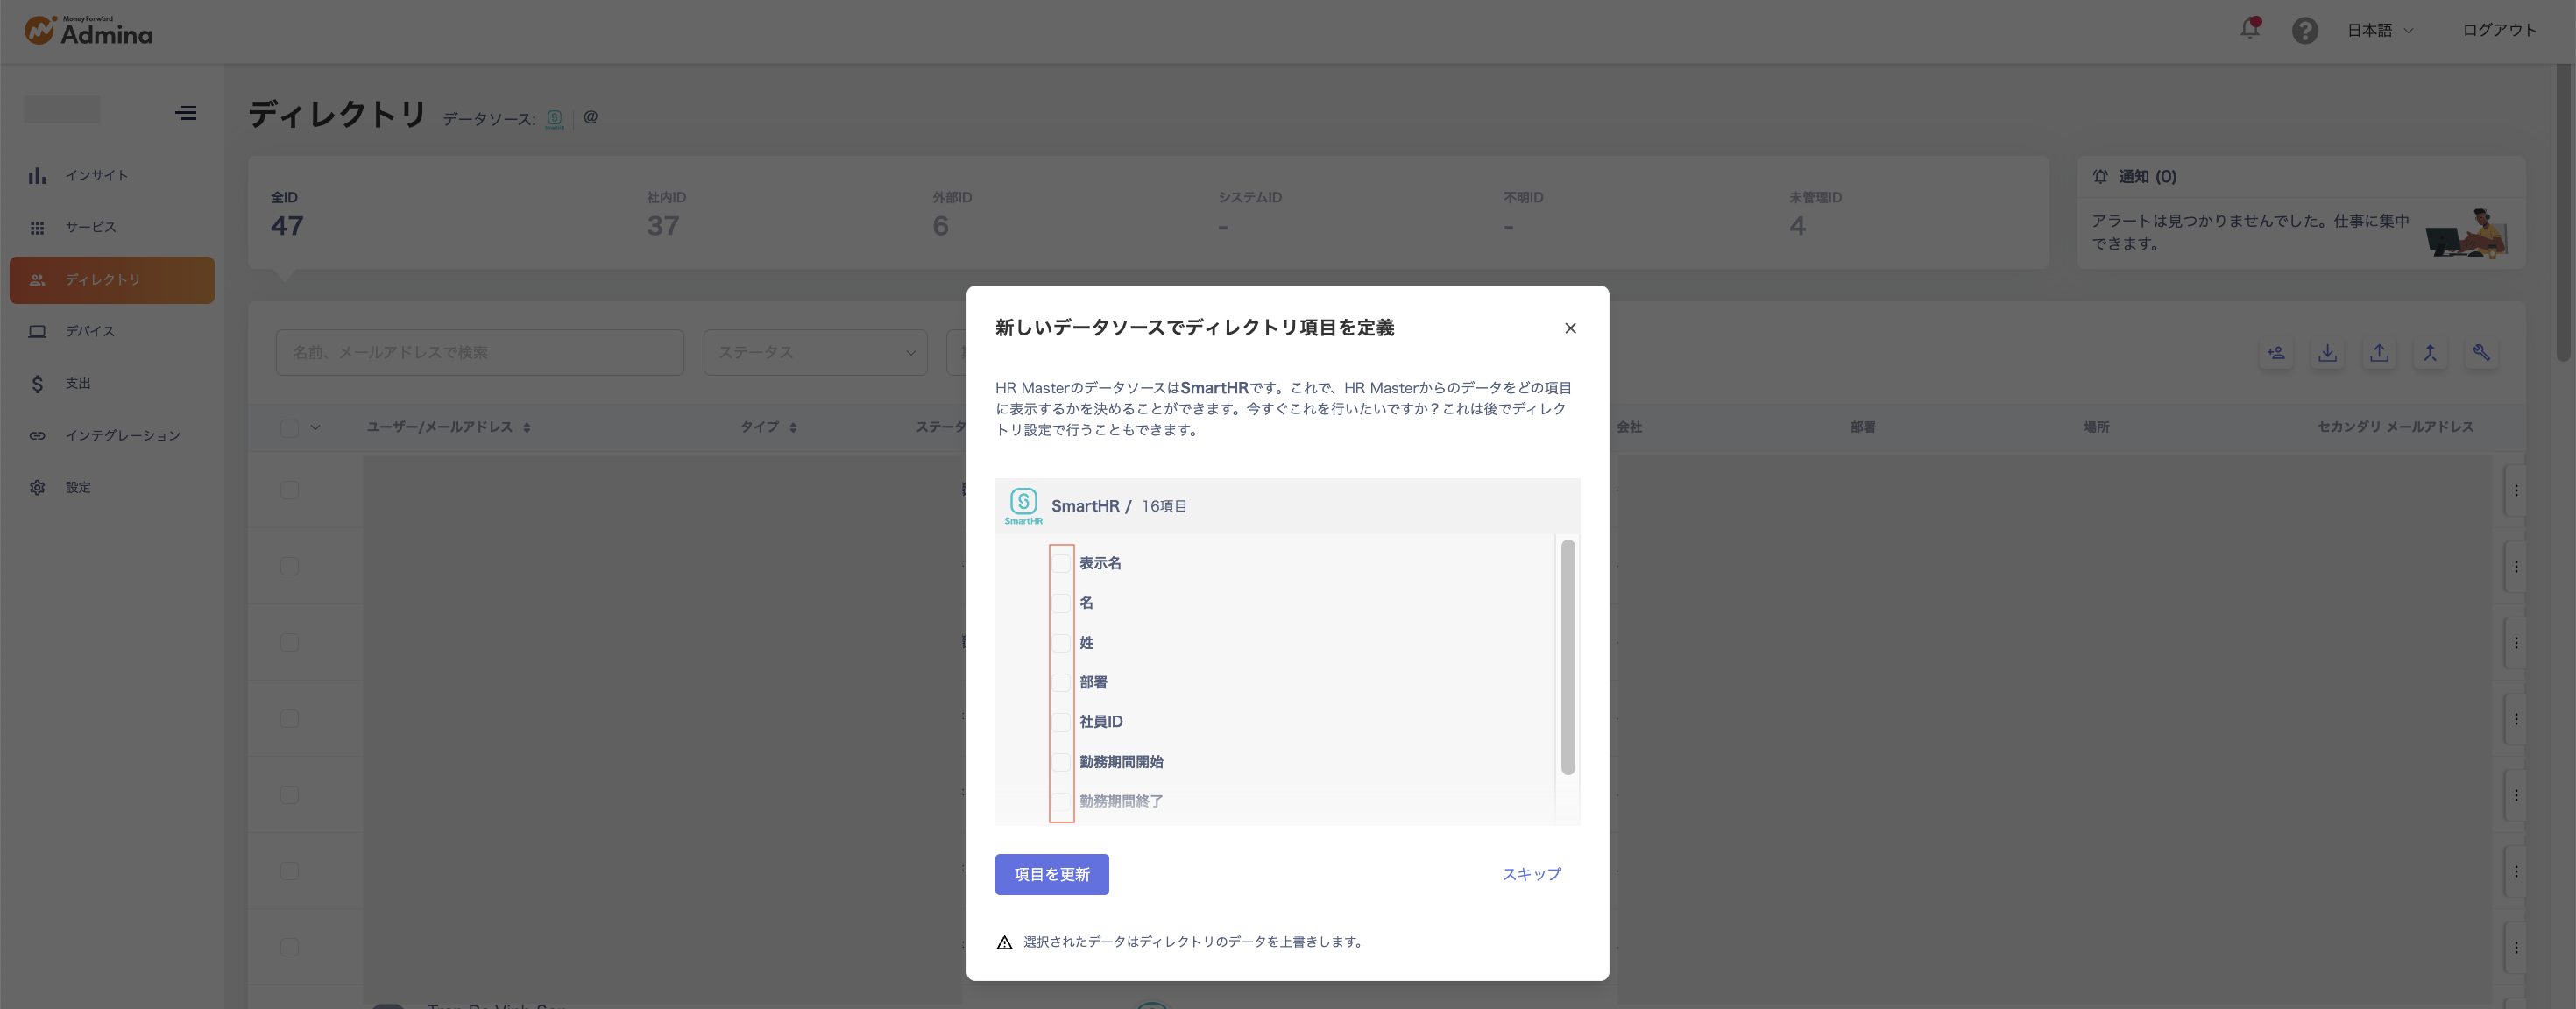Click the add user icon button

[2276, 352]
